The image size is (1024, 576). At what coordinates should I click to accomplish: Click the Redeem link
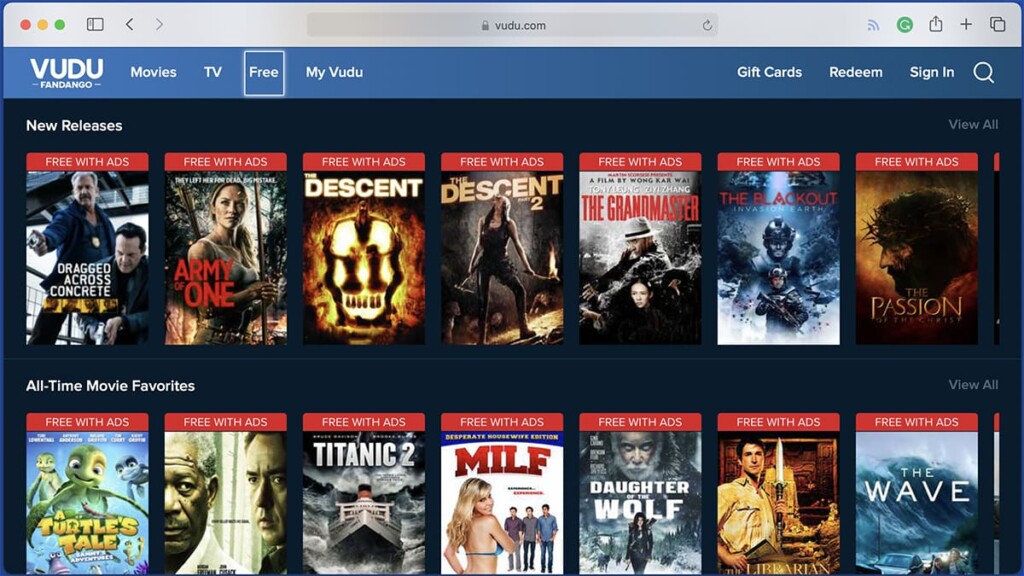(x=856, y=72)
